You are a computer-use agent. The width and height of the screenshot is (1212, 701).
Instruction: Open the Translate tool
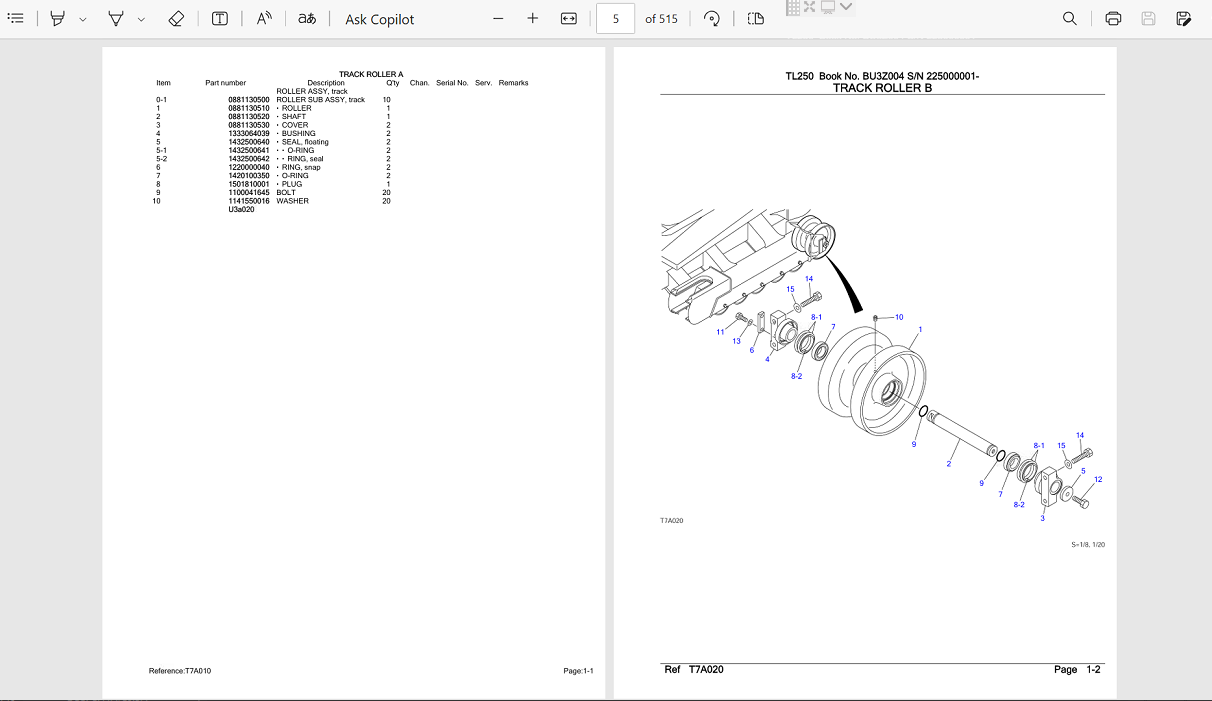pyautogui.click(x=307, y=18)
